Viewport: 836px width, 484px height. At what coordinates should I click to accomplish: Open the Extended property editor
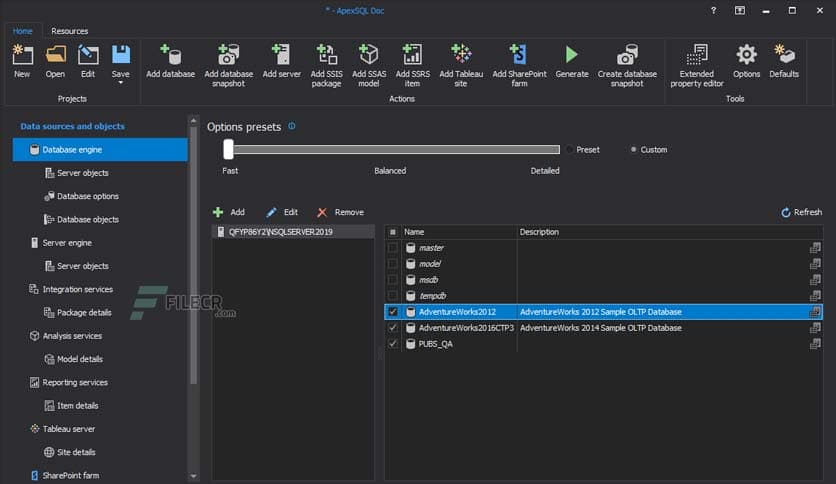(697, 66)
